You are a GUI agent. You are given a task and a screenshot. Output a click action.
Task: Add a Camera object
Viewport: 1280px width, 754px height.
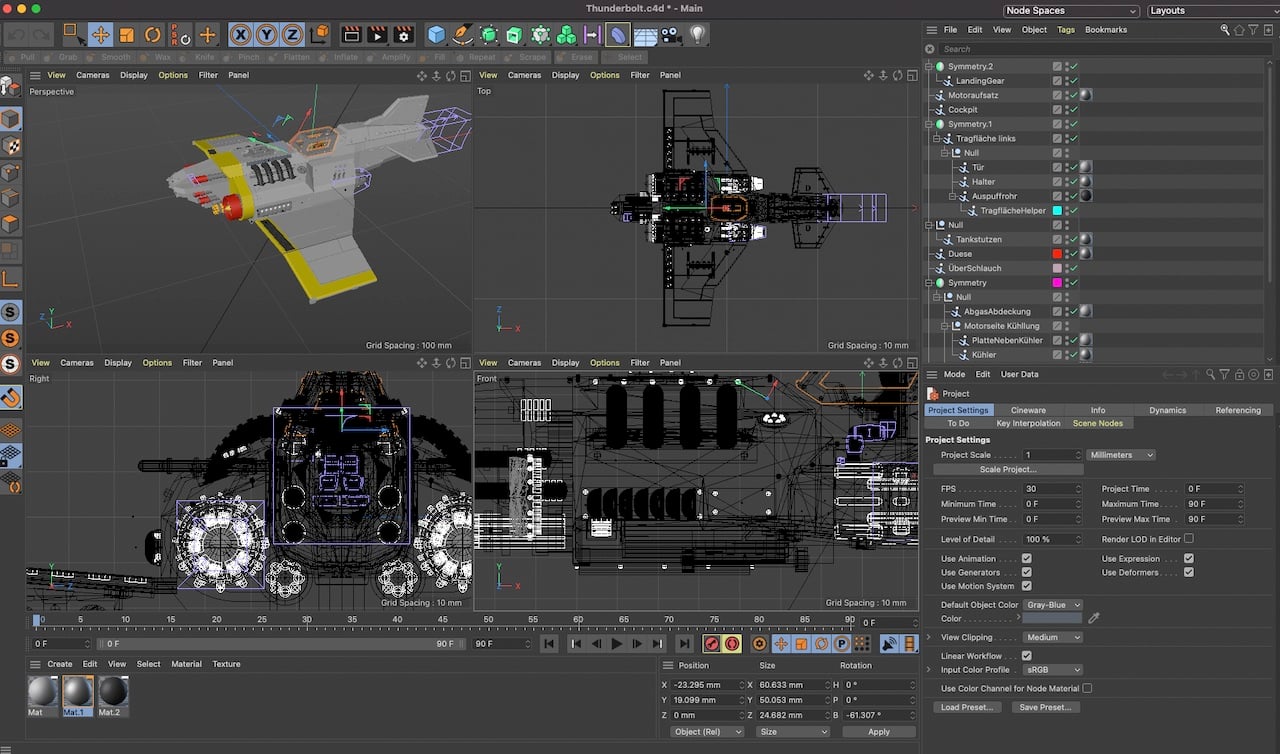[x=670, y=35]
